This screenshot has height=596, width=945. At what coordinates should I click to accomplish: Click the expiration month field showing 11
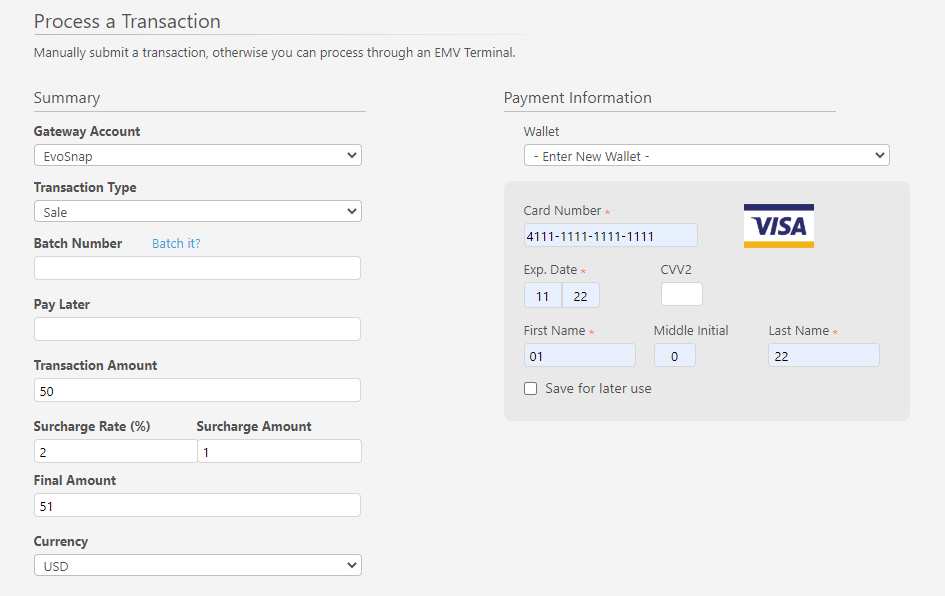[x=542, y=295]
